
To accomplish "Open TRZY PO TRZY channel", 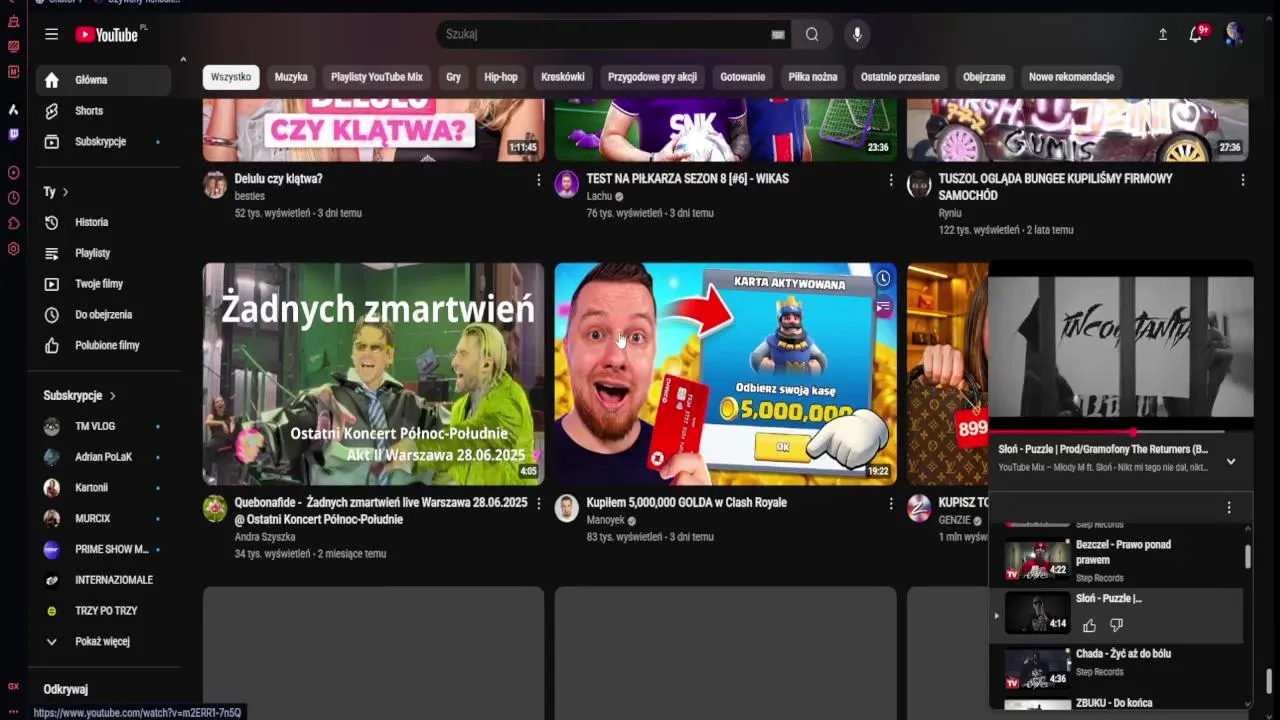I will (x=104, y=611).
